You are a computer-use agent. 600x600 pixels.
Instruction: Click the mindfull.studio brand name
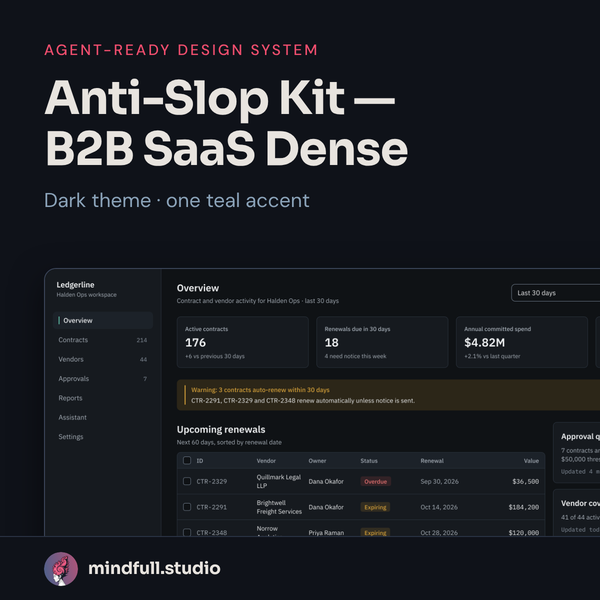[x=154, y=569]
